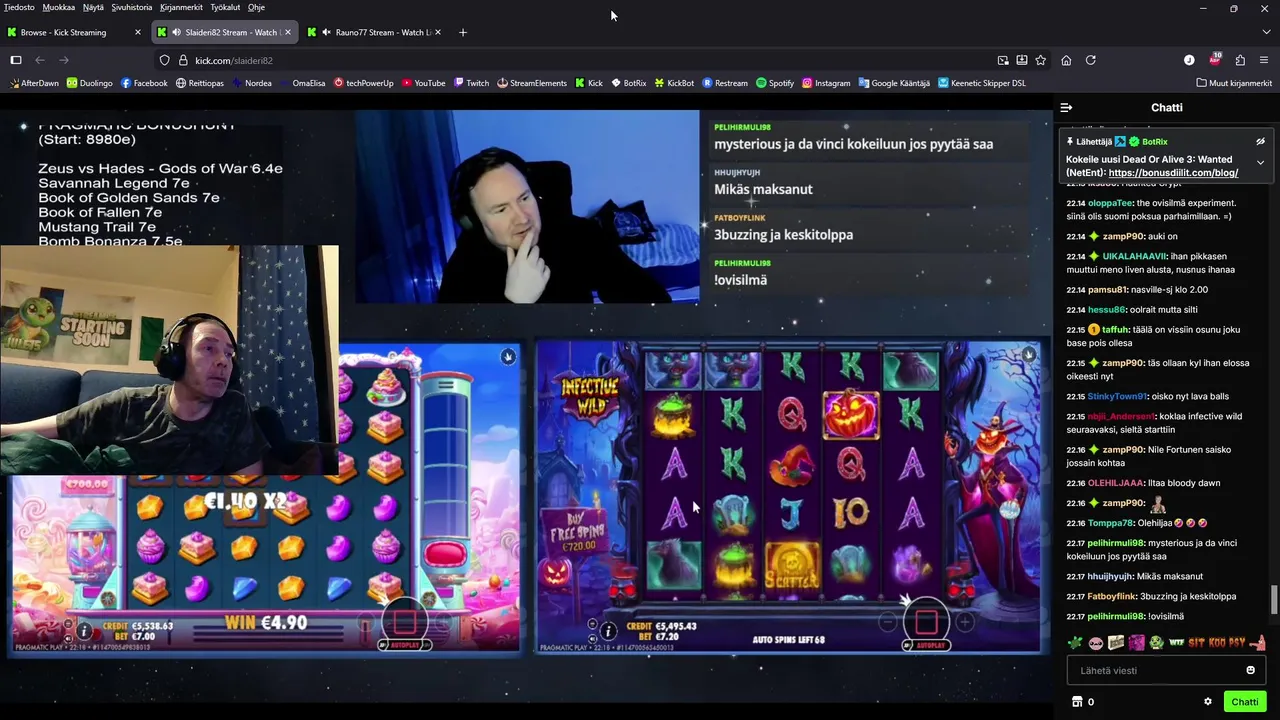
Task: Open the chat shop points icon
Action: tap(1077, 702)
